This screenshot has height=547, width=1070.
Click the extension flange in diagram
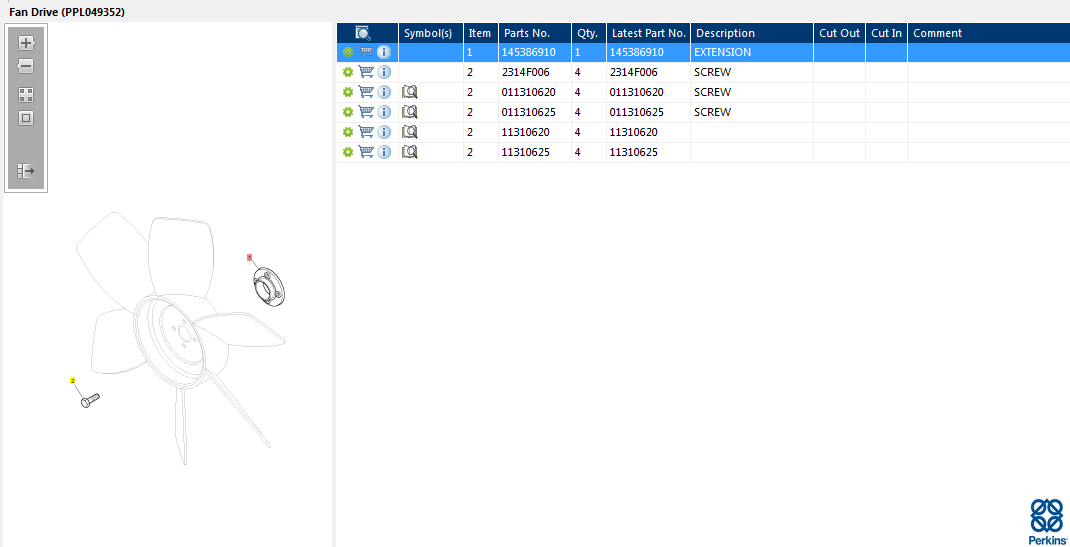[x=269, y=288]
